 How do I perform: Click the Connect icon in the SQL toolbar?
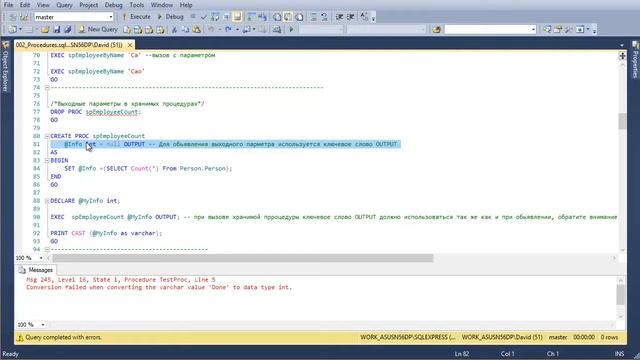[x=13, y=17]
